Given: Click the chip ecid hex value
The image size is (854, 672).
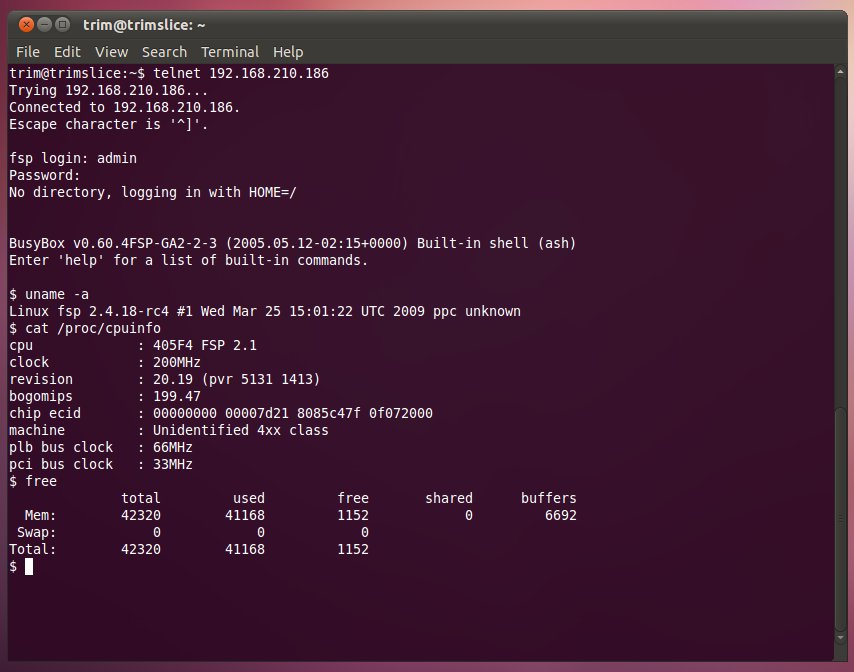Looking at the screenshot, I should (292, 413).
